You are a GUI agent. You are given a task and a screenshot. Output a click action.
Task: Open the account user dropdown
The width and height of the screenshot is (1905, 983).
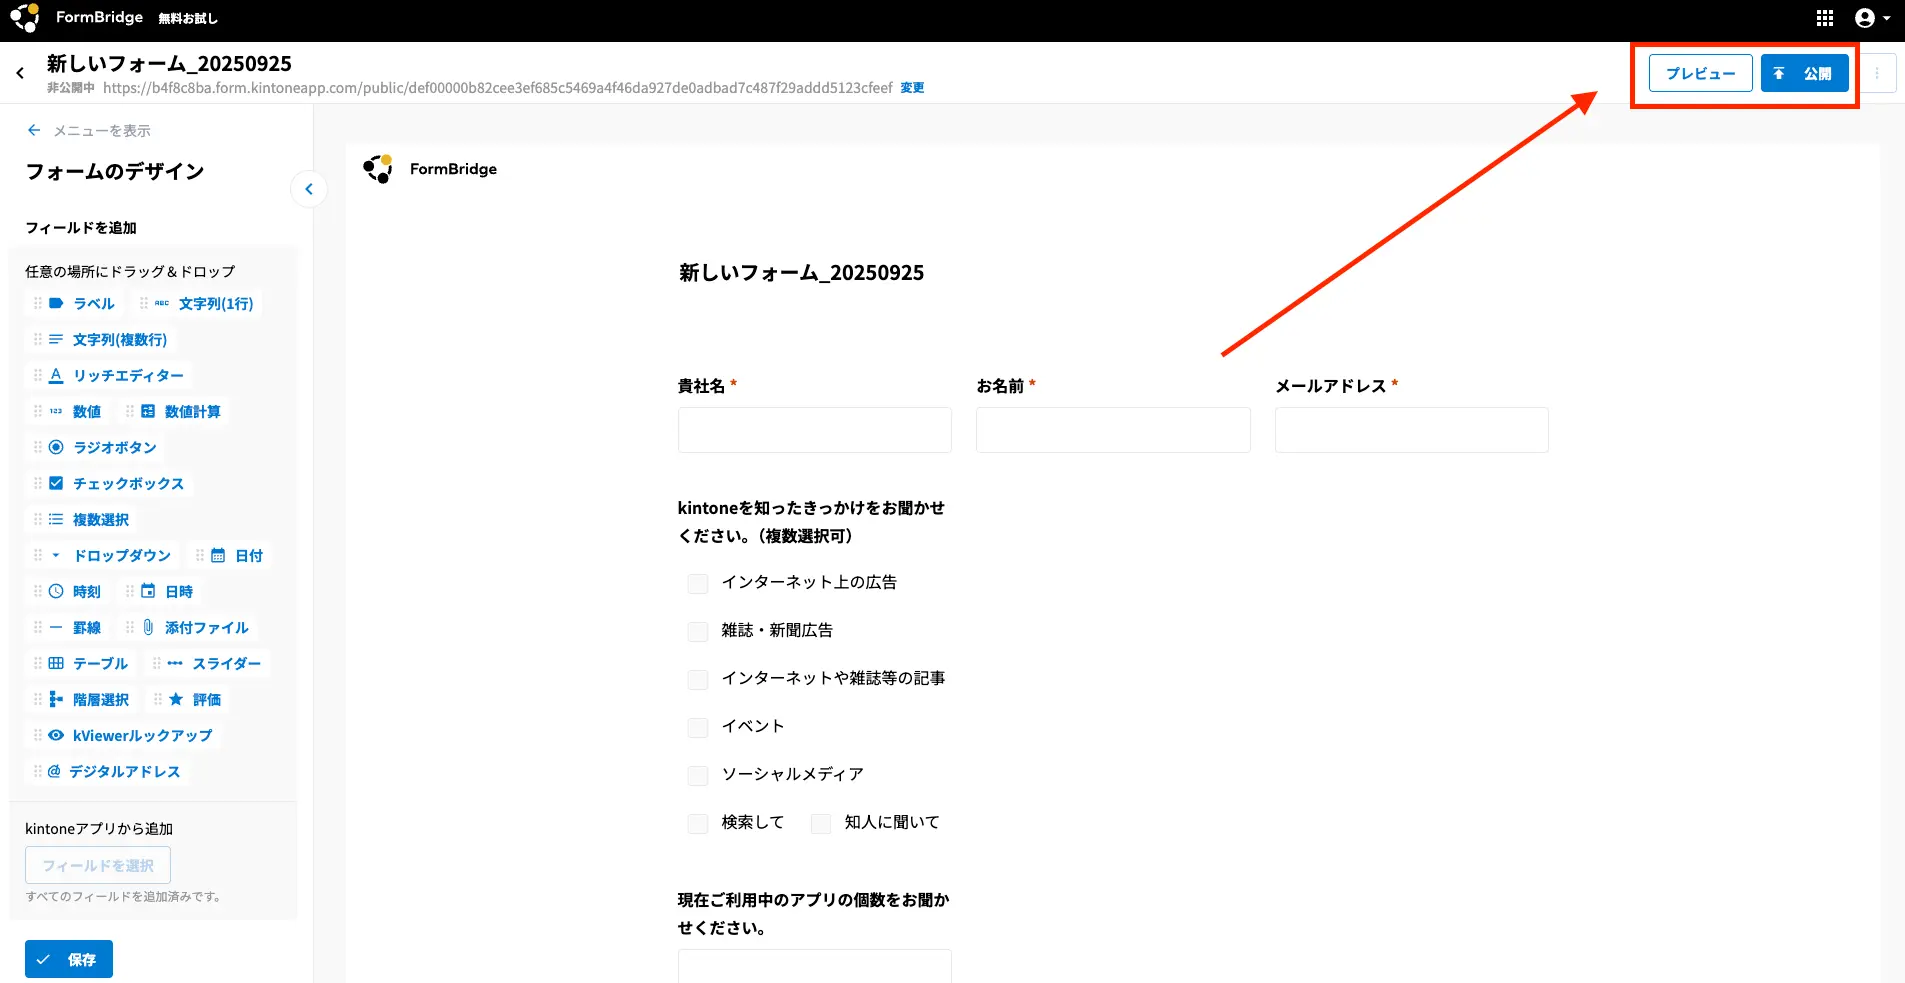(1871, 18)
